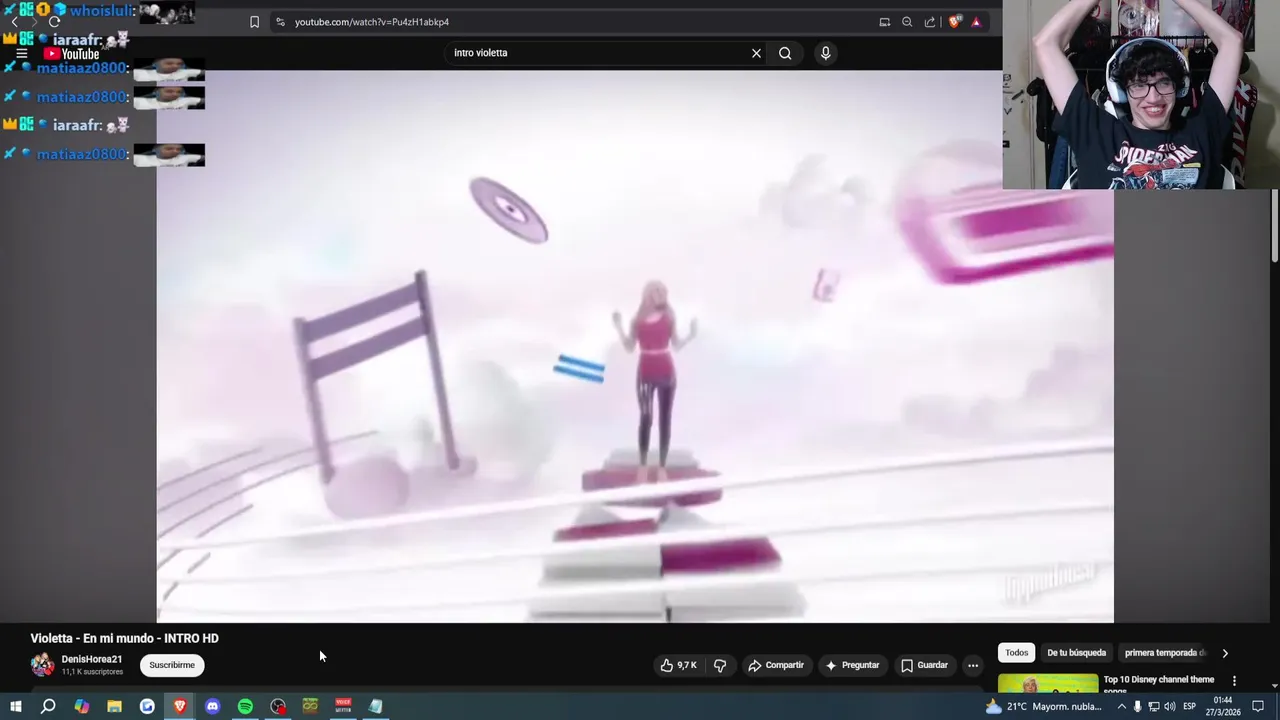Subscribe with the Suscribirme button
This screenshot has height=720, width=1280.
172,665
